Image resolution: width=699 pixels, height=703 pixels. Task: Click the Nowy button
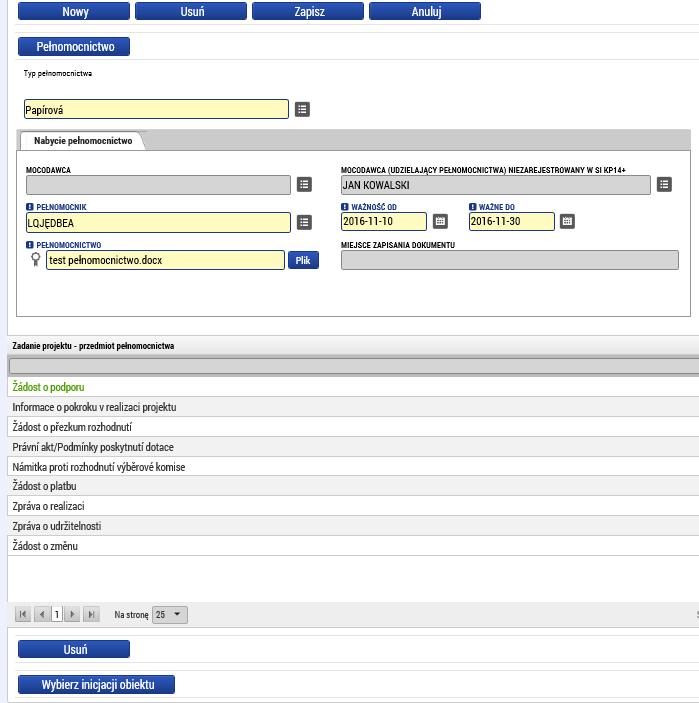click(x=74, y=11)
